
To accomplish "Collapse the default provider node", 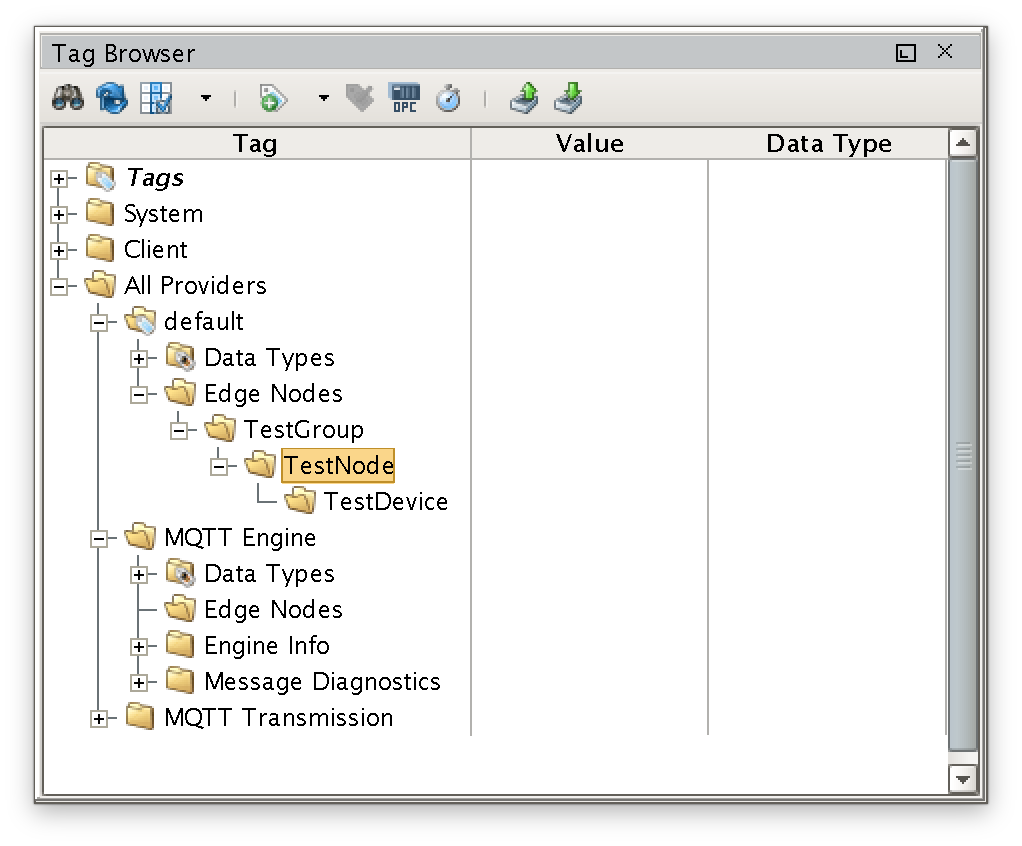I will tap(98, 322).
